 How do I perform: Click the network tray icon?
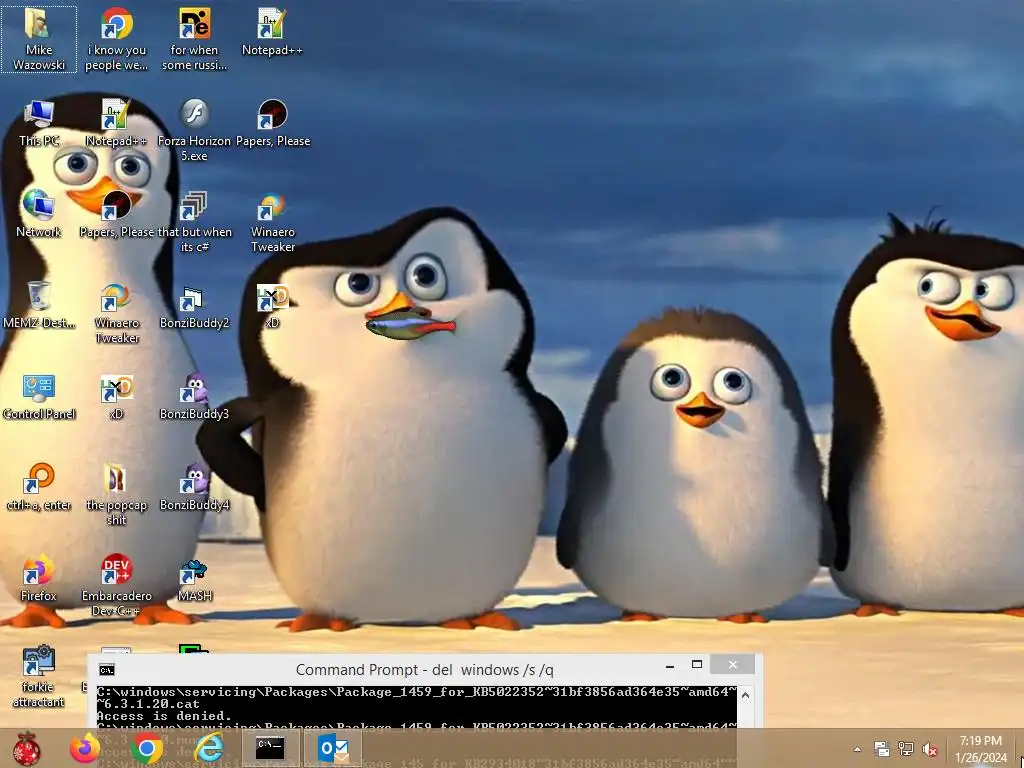(x=906, y=749)
